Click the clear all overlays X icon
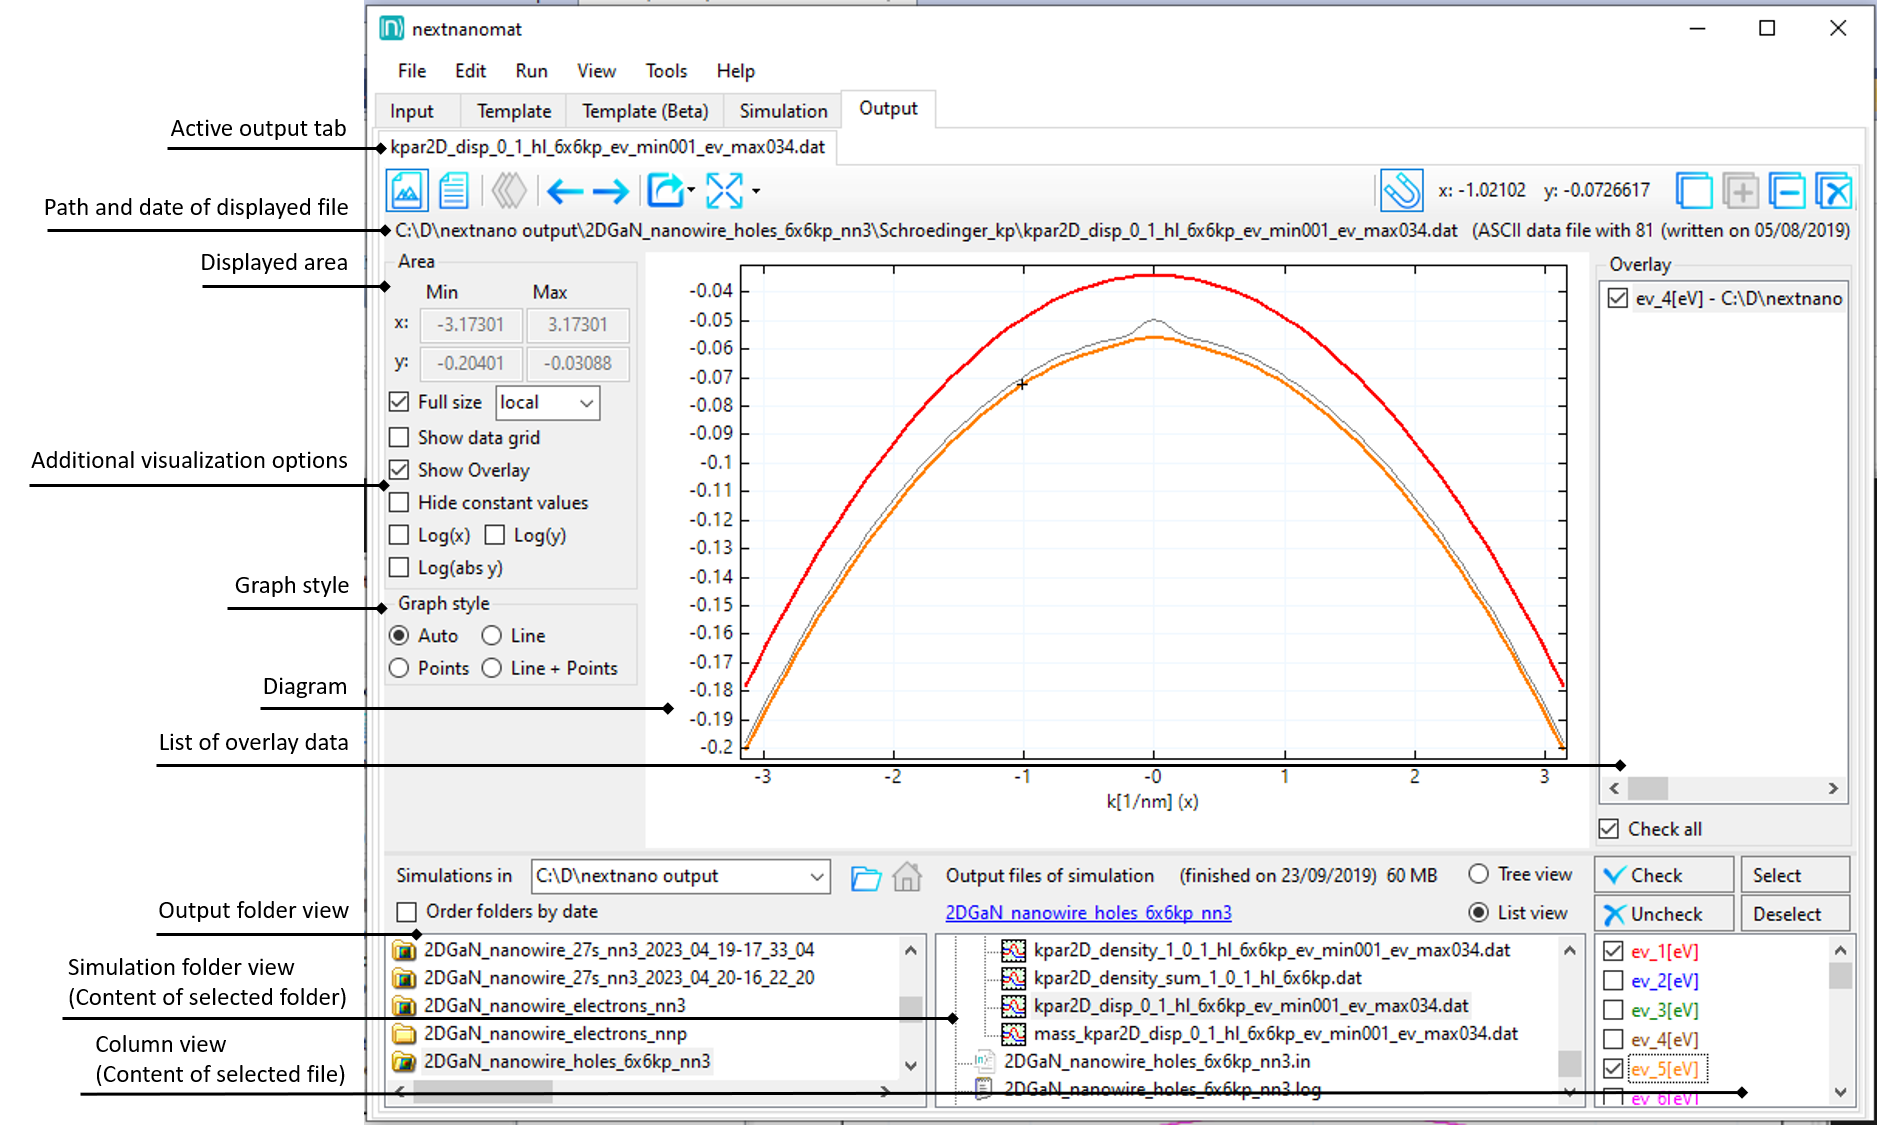 1833,190
